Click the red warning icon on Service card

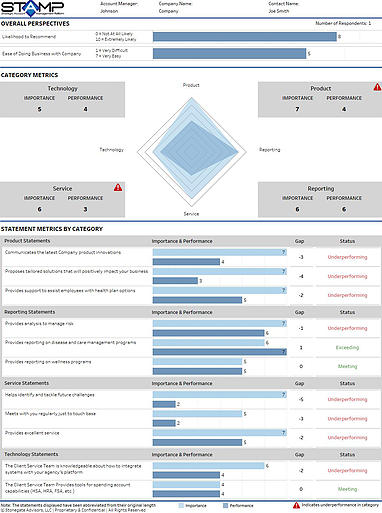tap(118, 187)
